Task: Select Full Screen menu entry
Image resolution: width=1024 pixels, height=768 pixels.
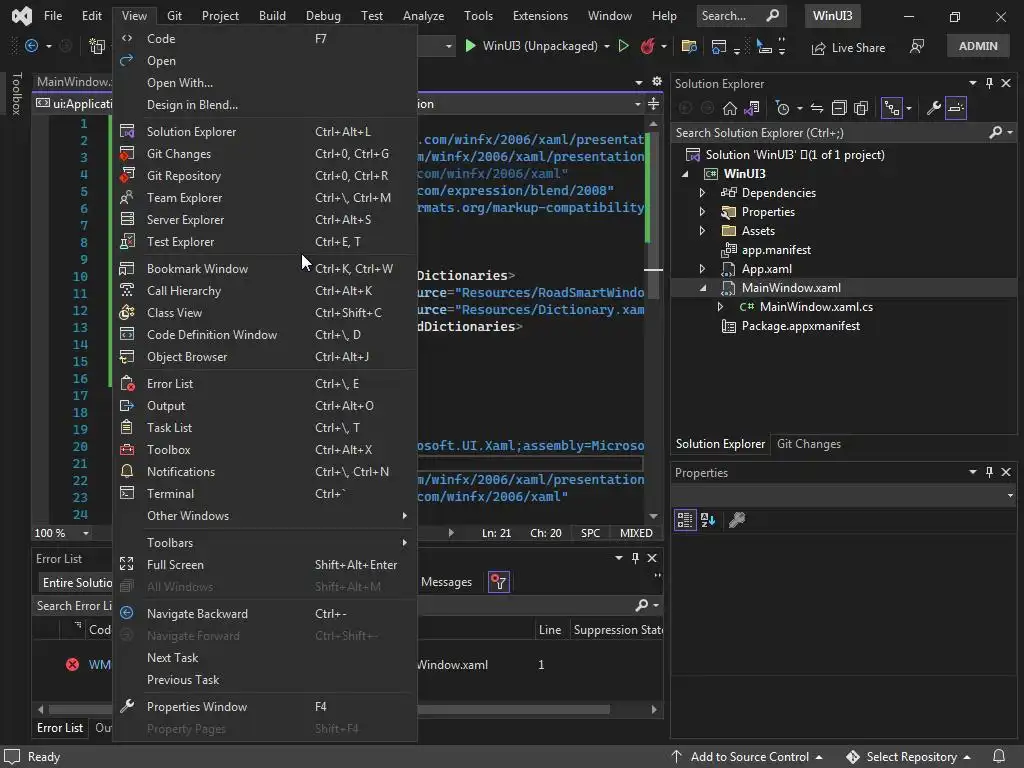Action: point(265,565)
